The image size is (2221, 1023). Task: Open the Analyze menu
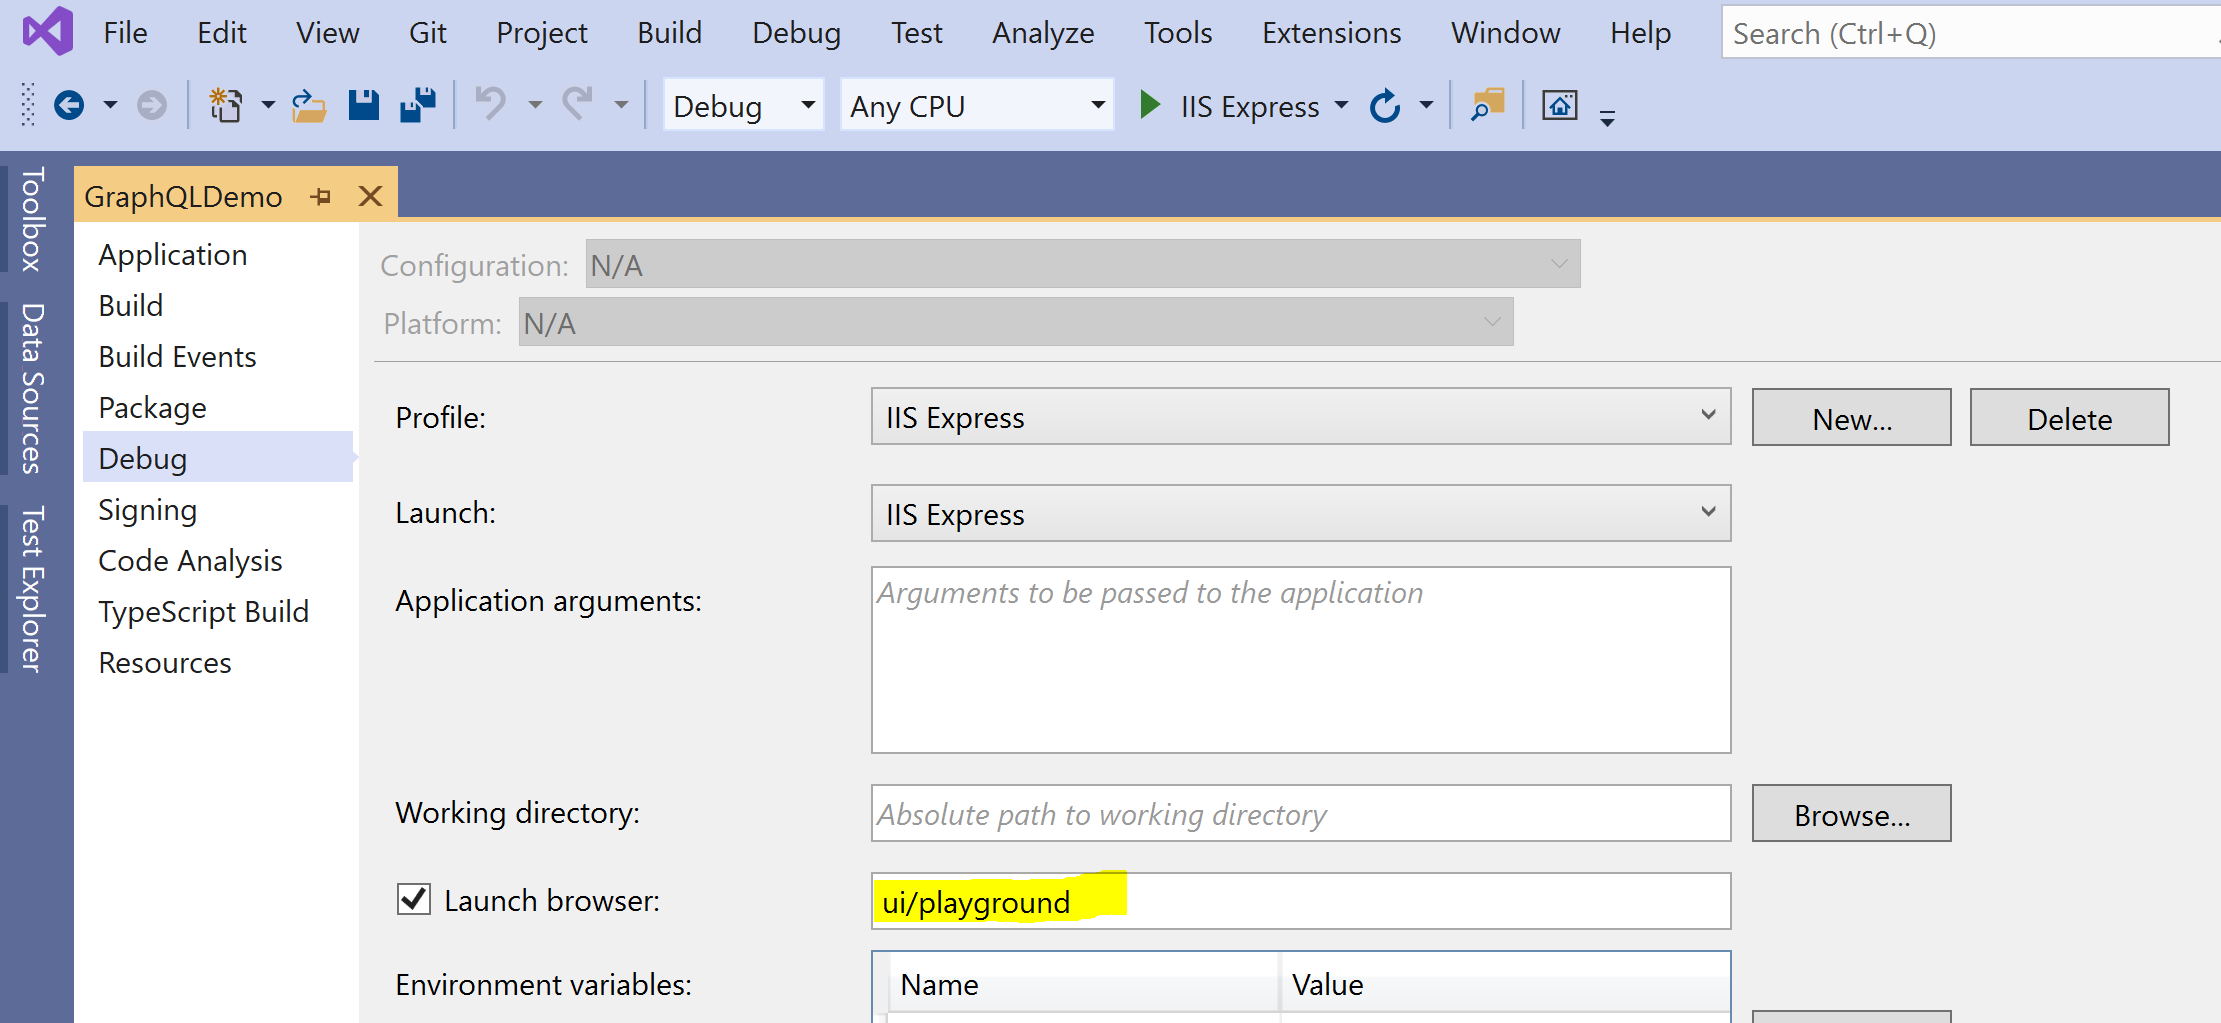coord(1043,33)
